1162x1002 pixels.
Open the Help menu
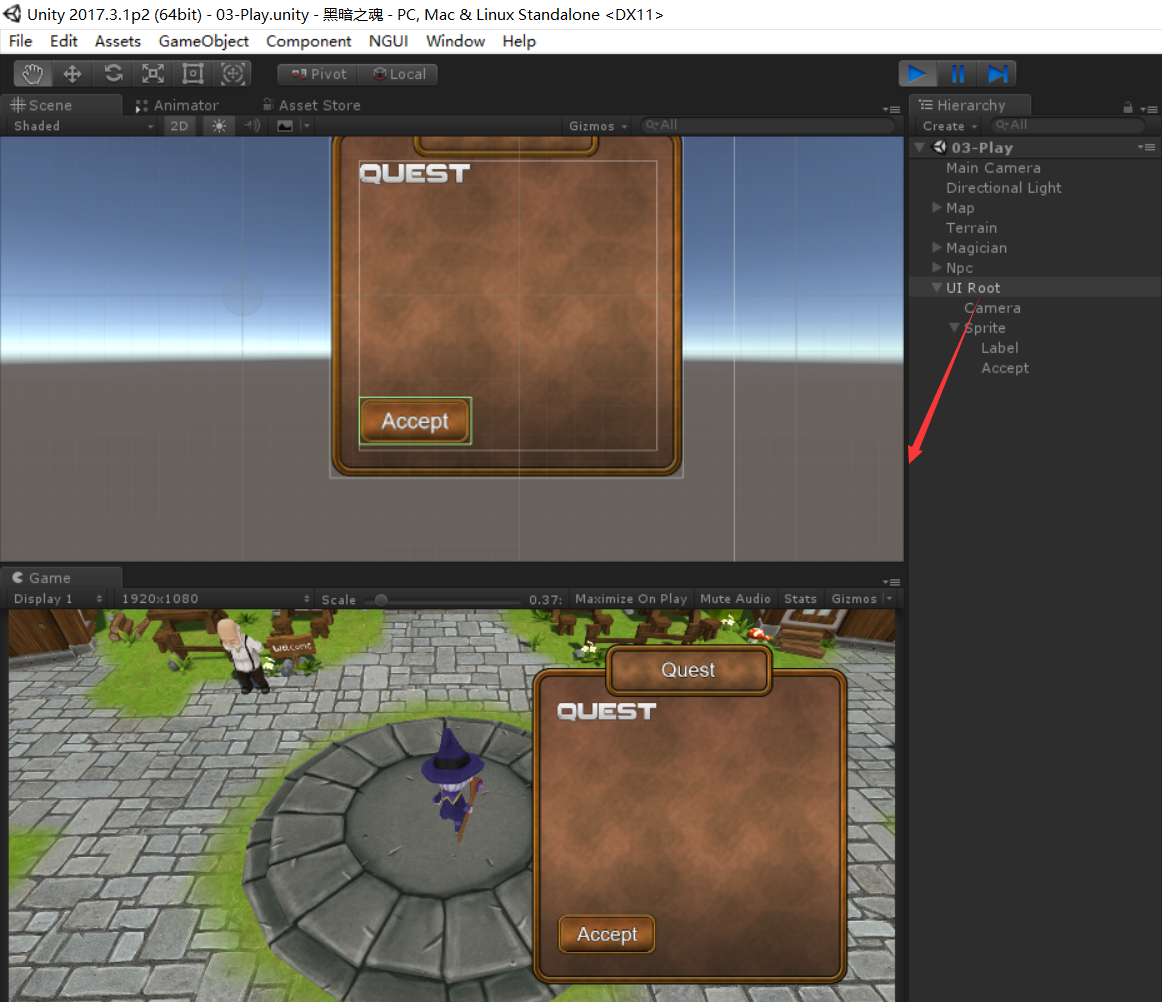519,42
